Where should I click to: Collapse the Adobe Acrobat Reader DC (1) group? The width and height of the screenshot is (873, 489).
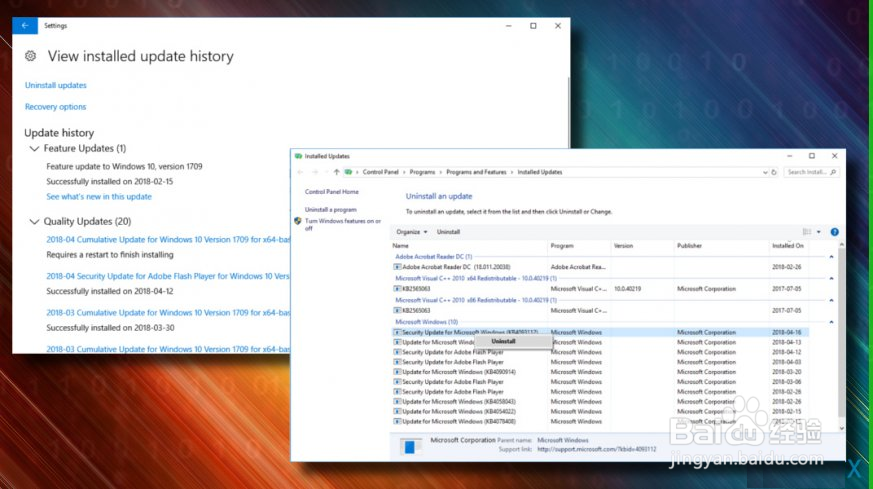831,257
